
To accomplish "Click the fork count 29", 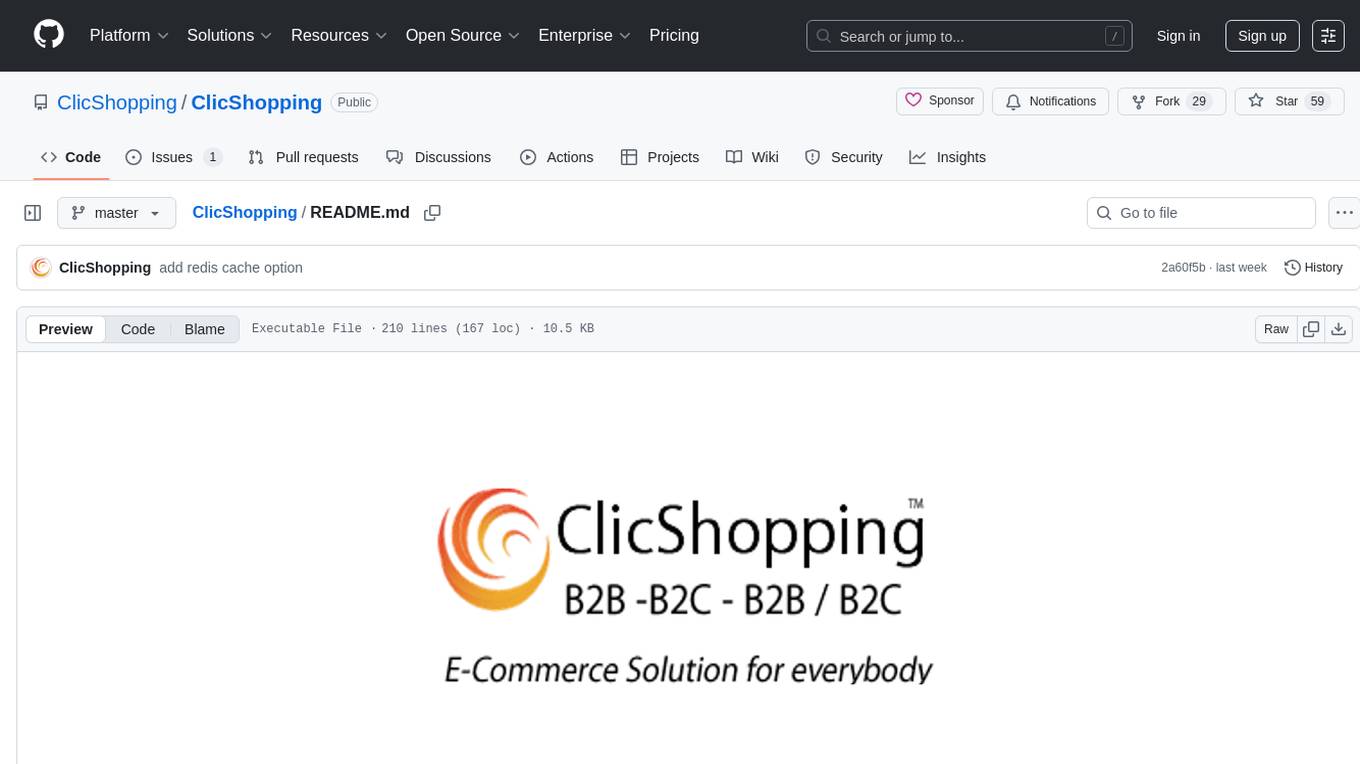I will coord(1199,101).
